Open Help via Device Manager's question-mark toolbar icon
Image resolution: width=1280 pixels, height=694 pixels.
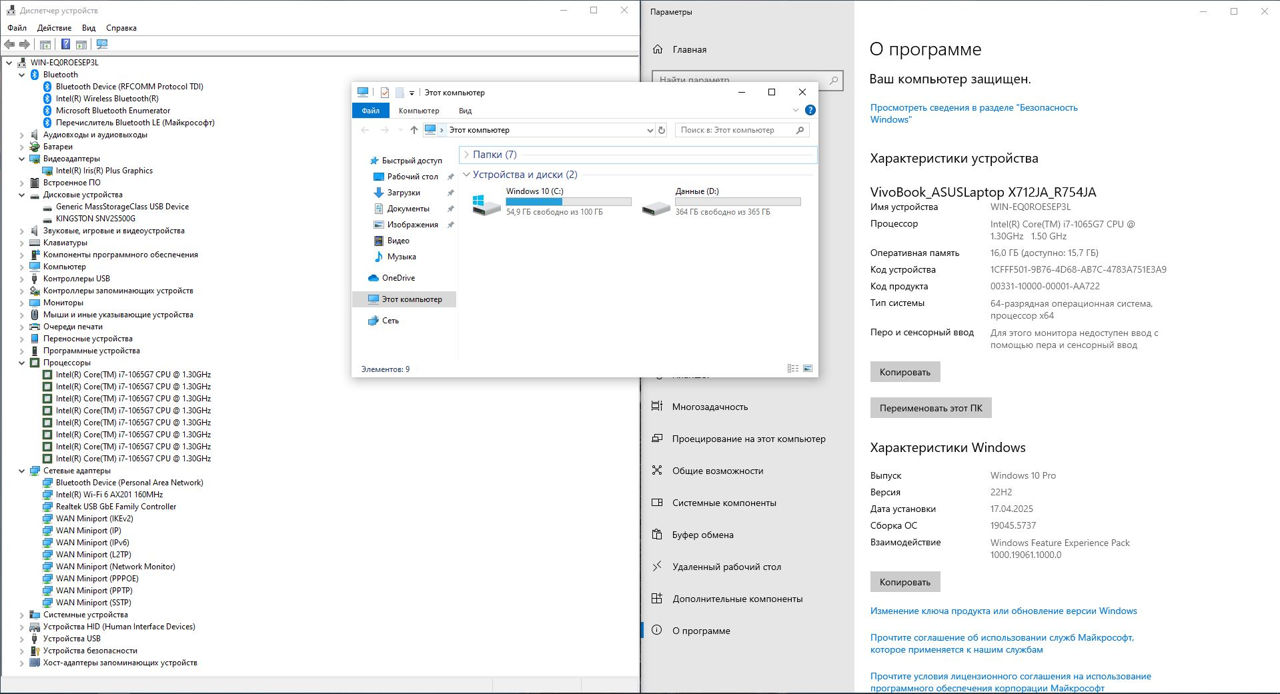[x=66, y=44]
